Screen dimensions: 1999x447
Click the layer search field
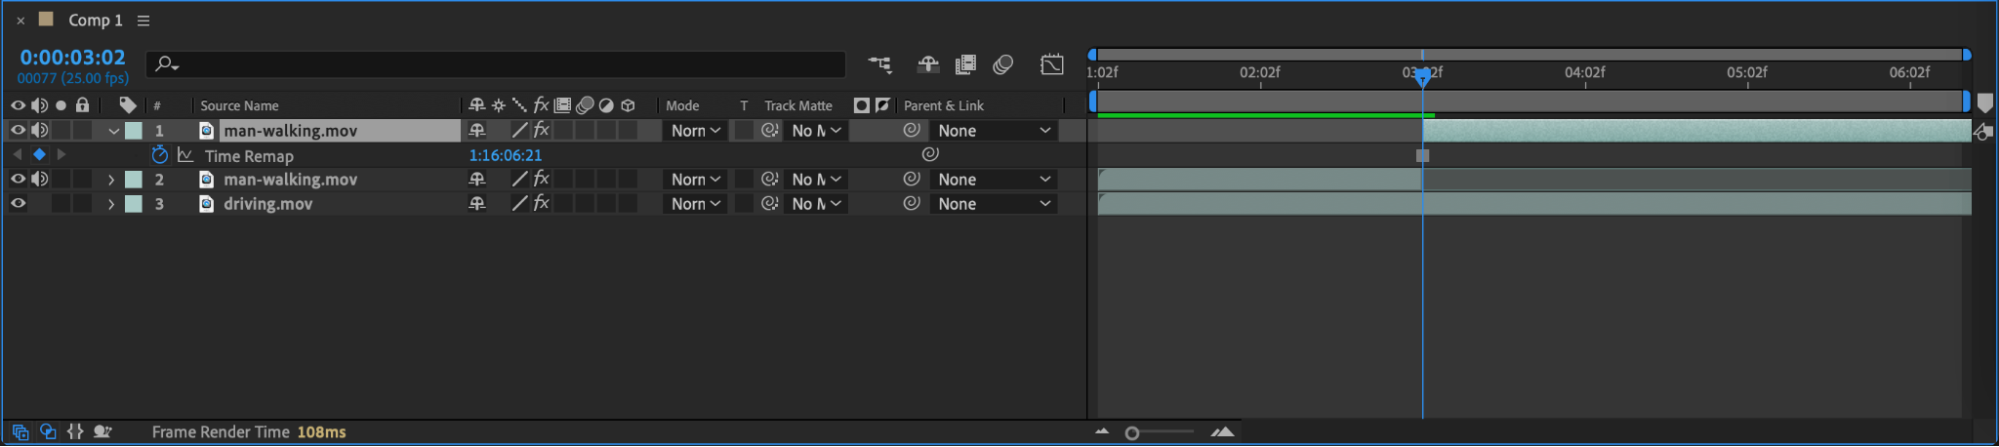(500, 65)
